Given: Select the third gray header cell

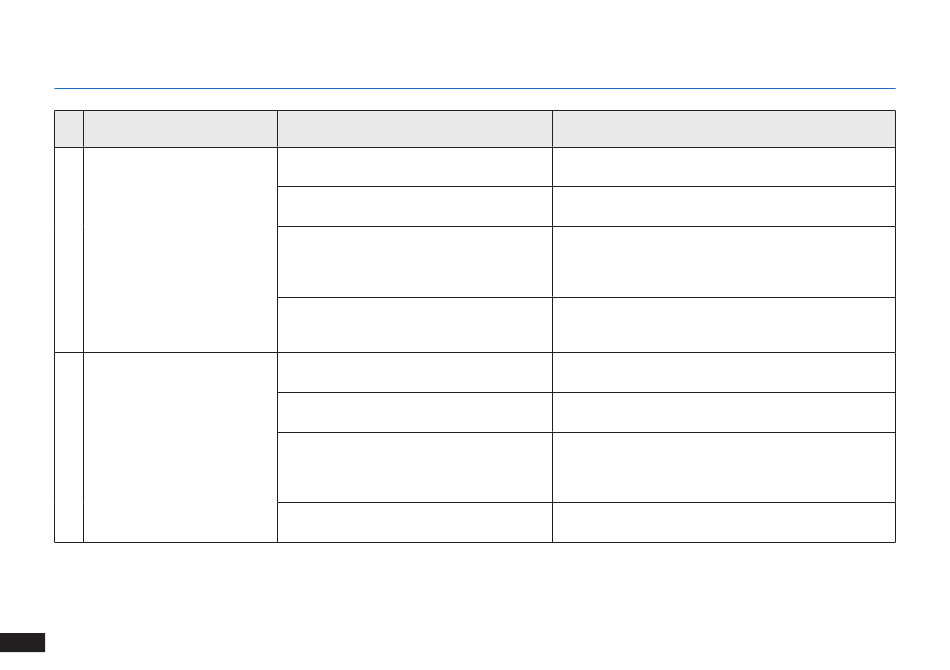Looking at the screenshot, I should (415, 129).
